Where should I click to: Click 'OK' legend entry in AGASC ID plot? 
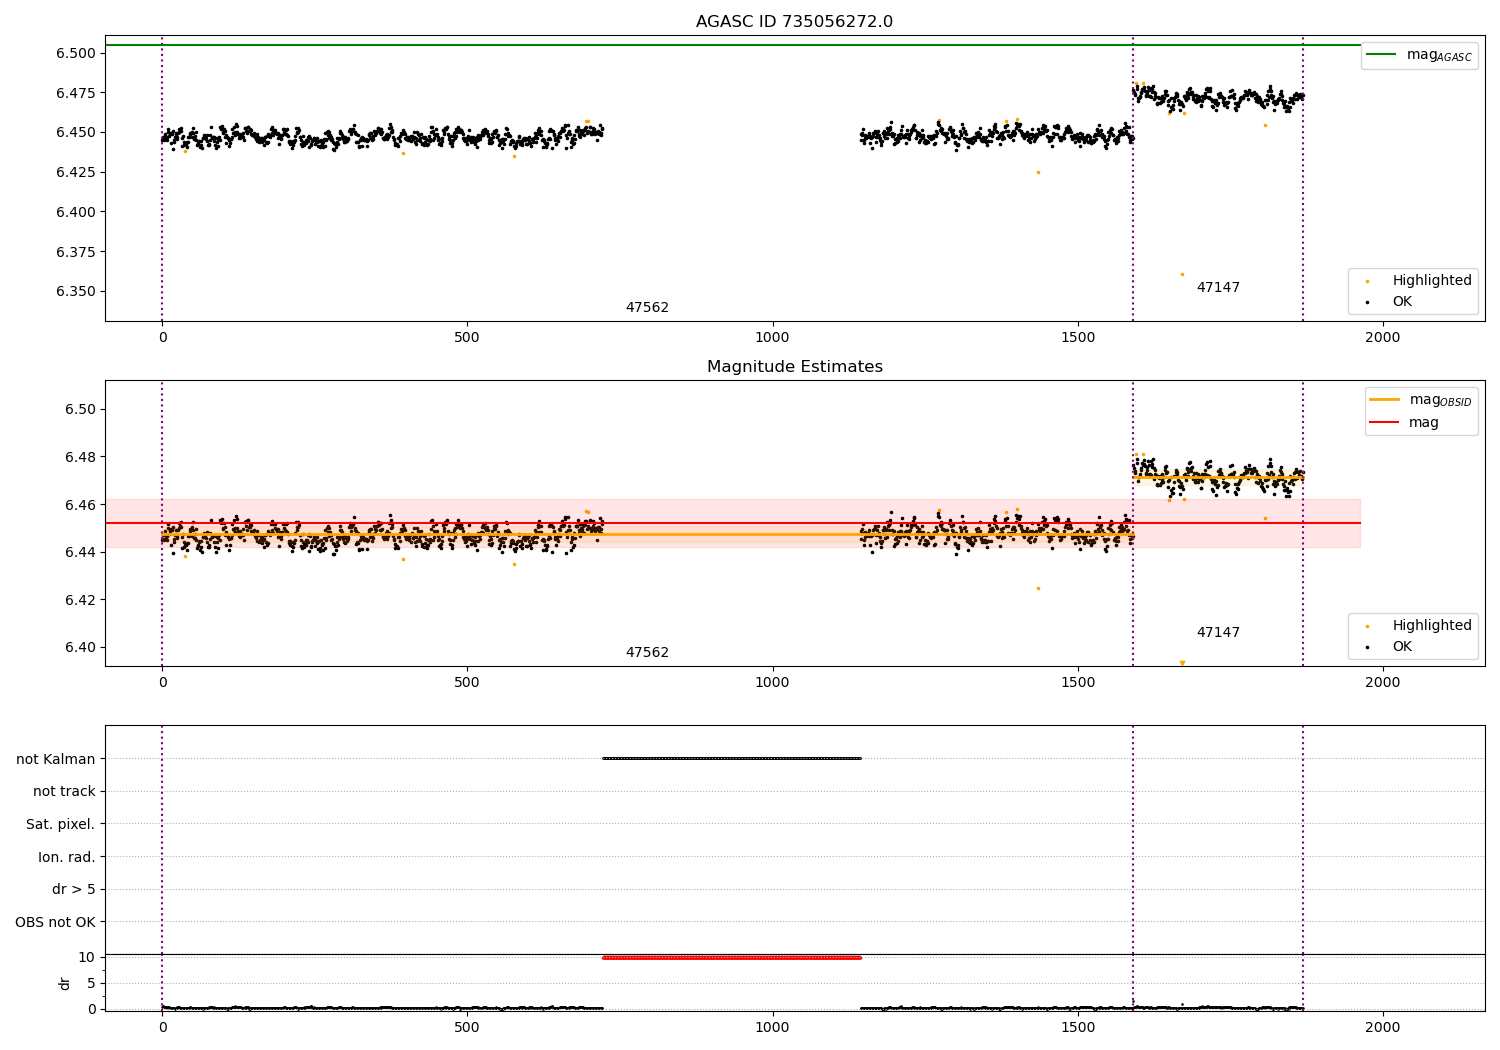pos(1389,302)
